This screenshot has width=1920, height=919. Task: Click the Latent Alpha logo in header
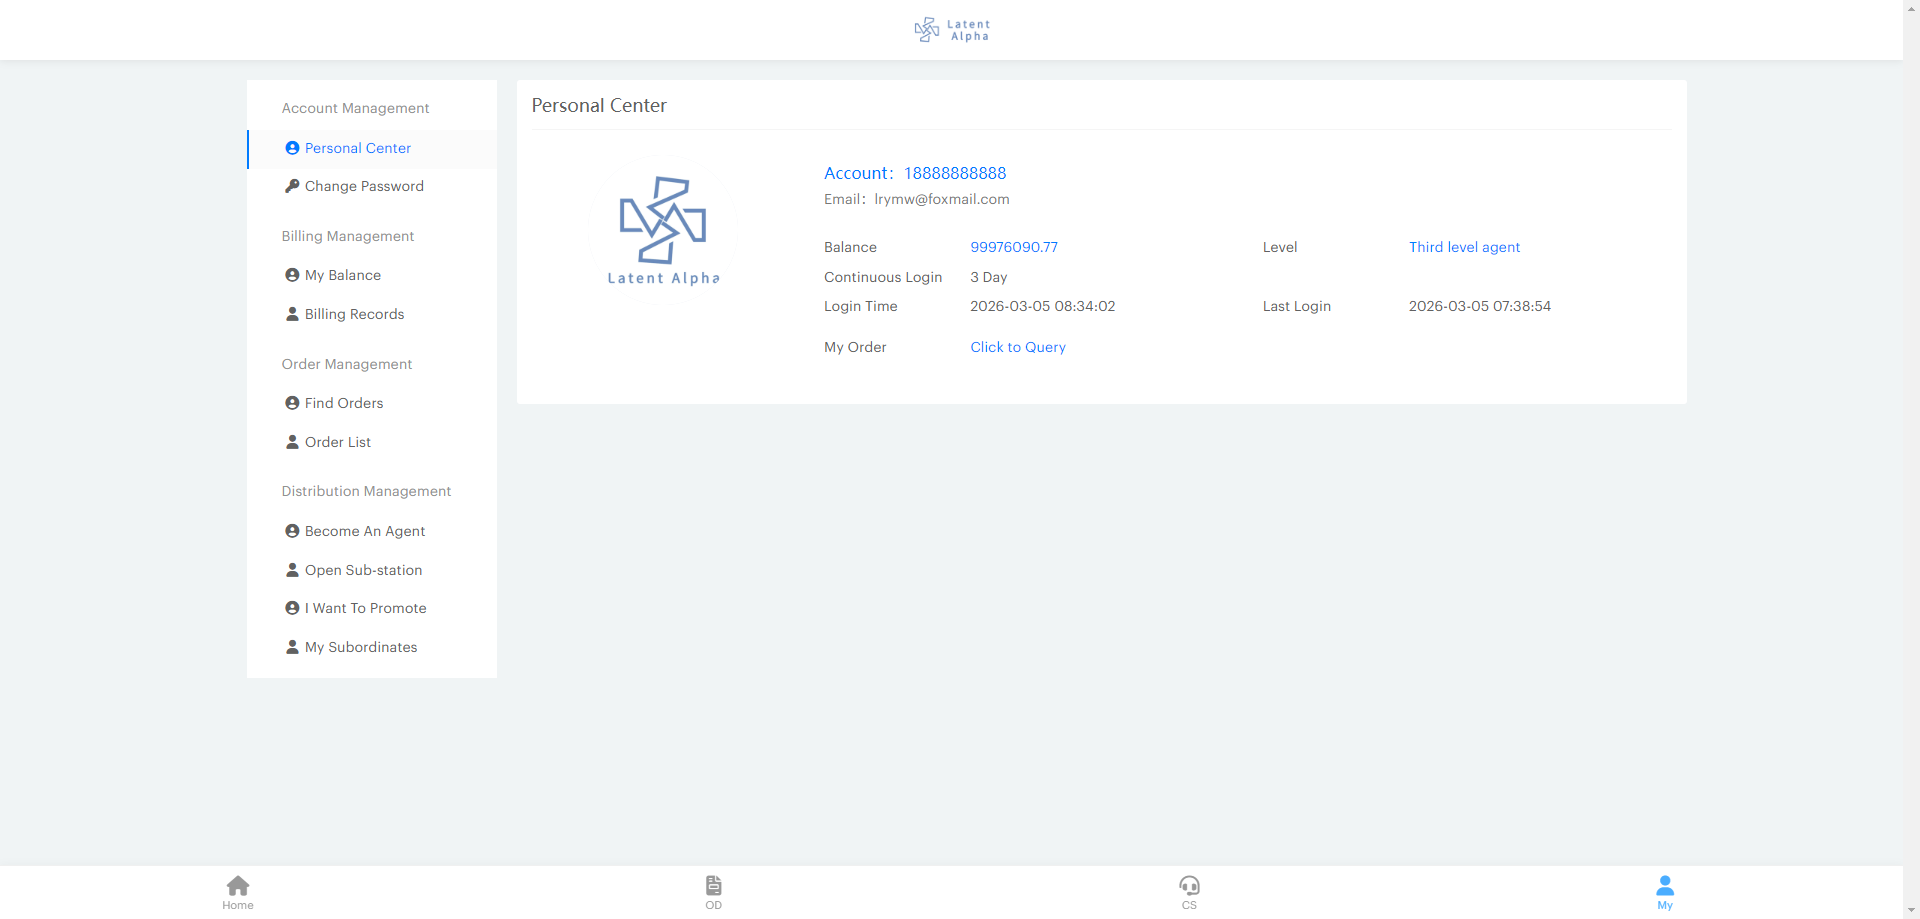coord(952,30)
